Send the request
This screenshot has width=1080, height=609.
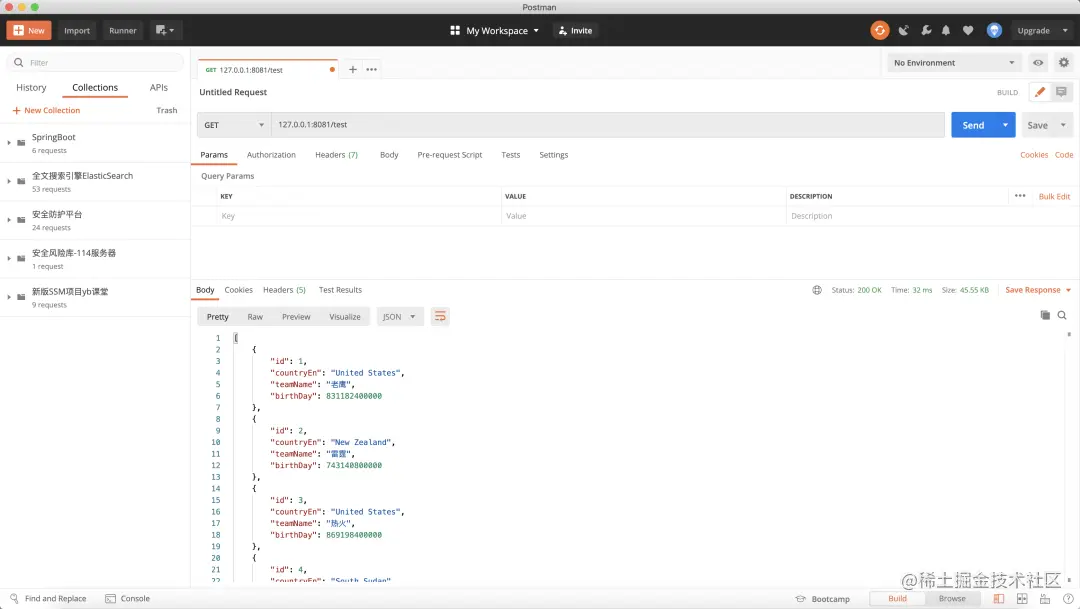pos(973,125)
